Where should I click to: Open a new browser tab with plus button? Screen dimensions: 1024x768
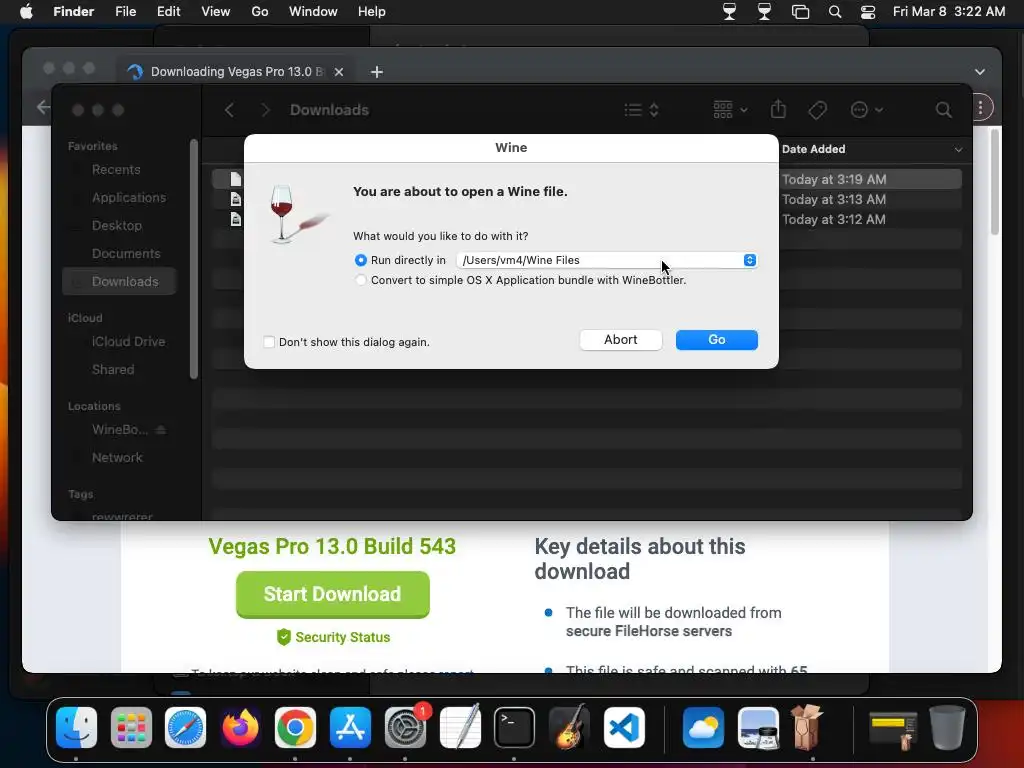pos(377,72)
